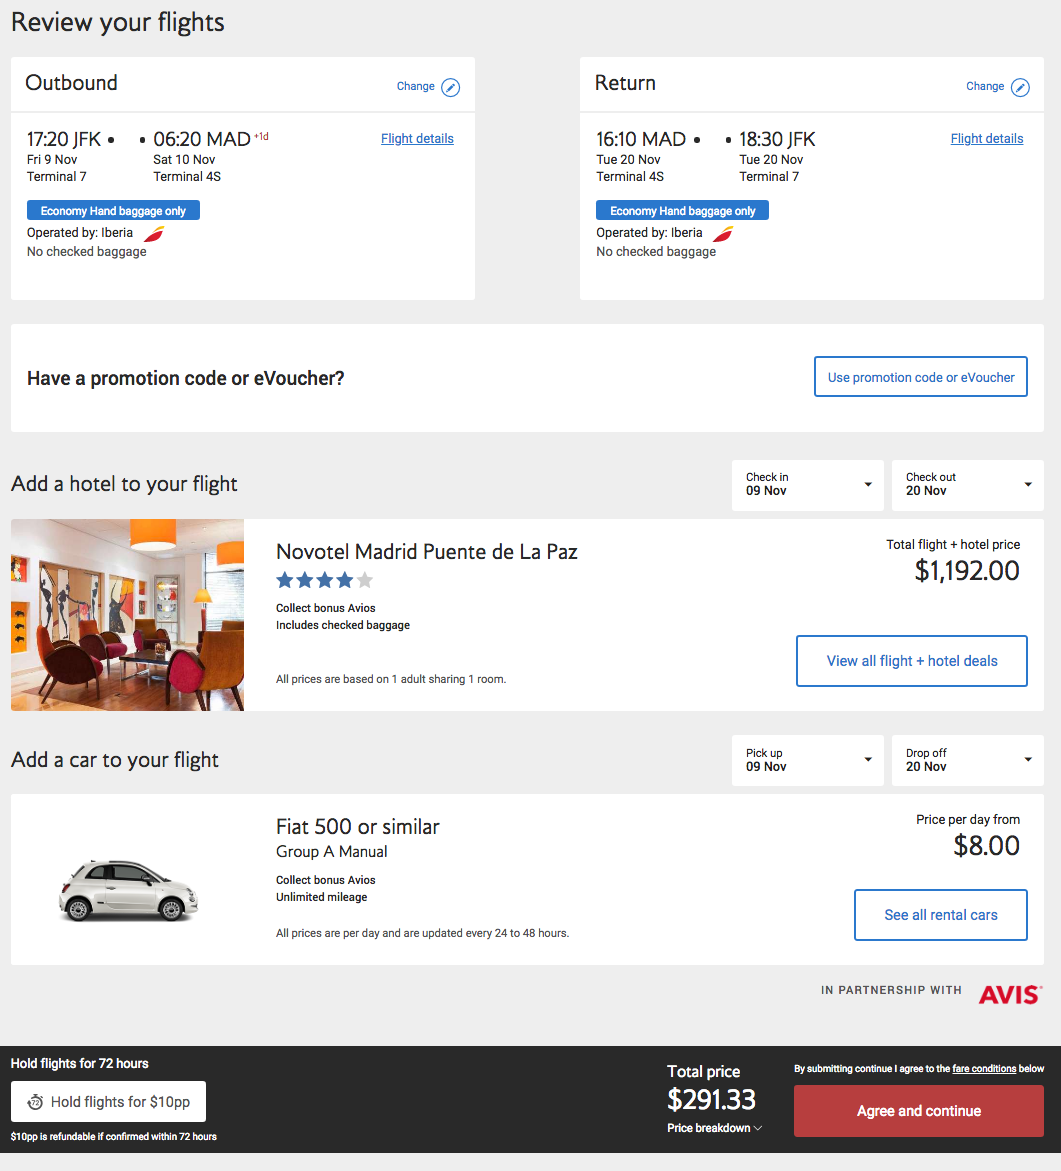Click the Iberia logo under Return flight
Screen dimensions: 1061x1171
(x=723, y=233)
